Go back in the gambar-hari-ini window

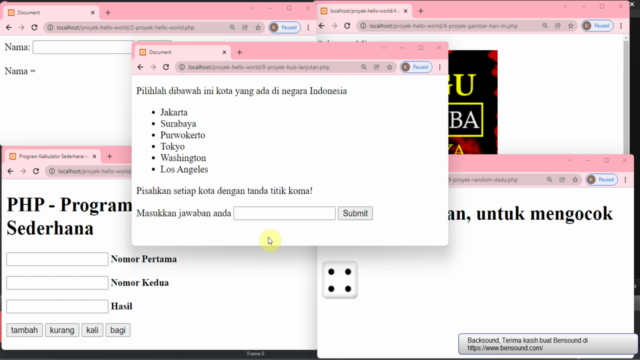pyautogui.click(x=322, y=26)
